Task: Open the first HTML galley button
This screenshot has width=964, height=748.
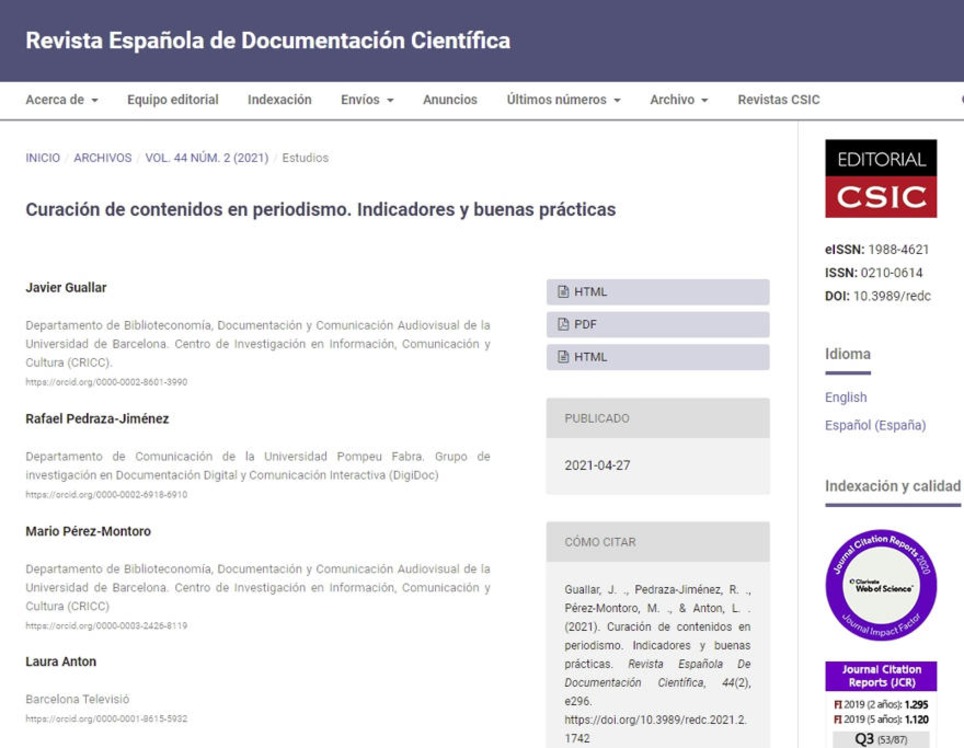Action: coord(657,292)
